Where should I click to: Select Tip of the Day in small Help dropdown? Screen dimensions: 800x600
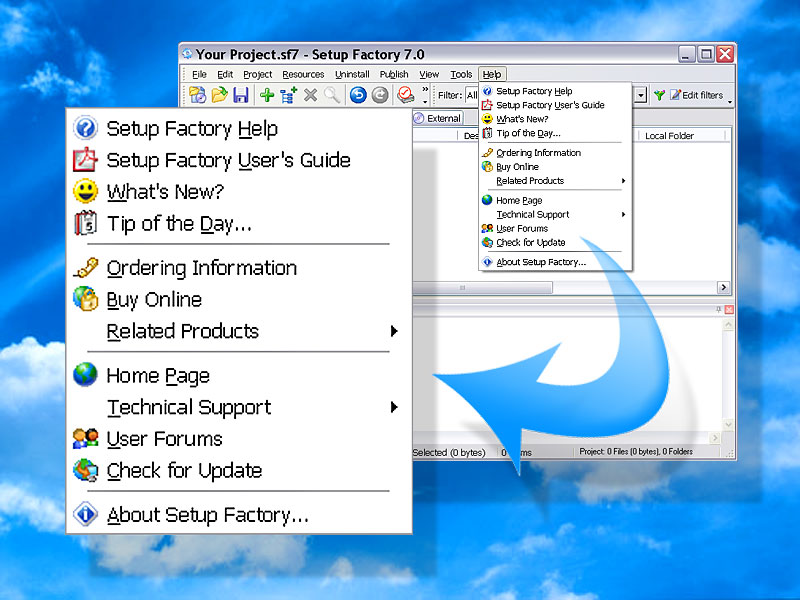pyautogui.click(x=556, y=133)
